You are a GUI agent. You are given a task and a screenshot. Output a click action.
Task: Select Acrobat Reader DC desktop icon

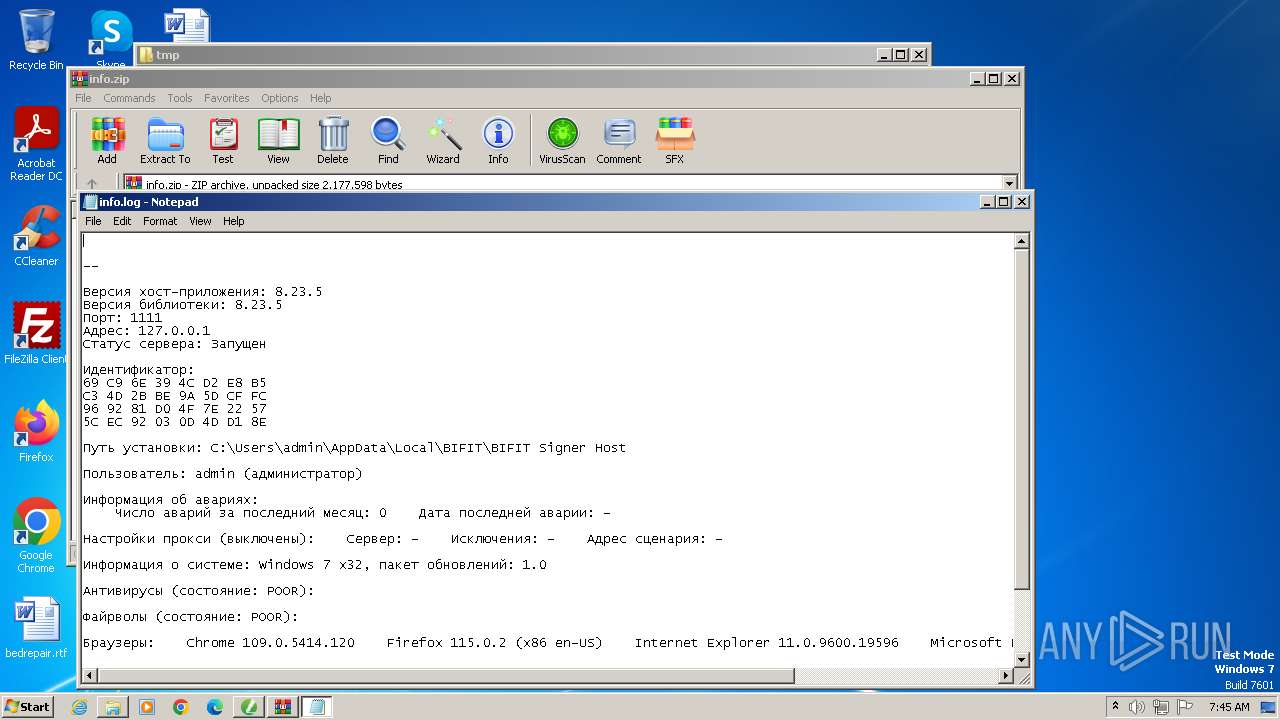click(x=36, y=144)
